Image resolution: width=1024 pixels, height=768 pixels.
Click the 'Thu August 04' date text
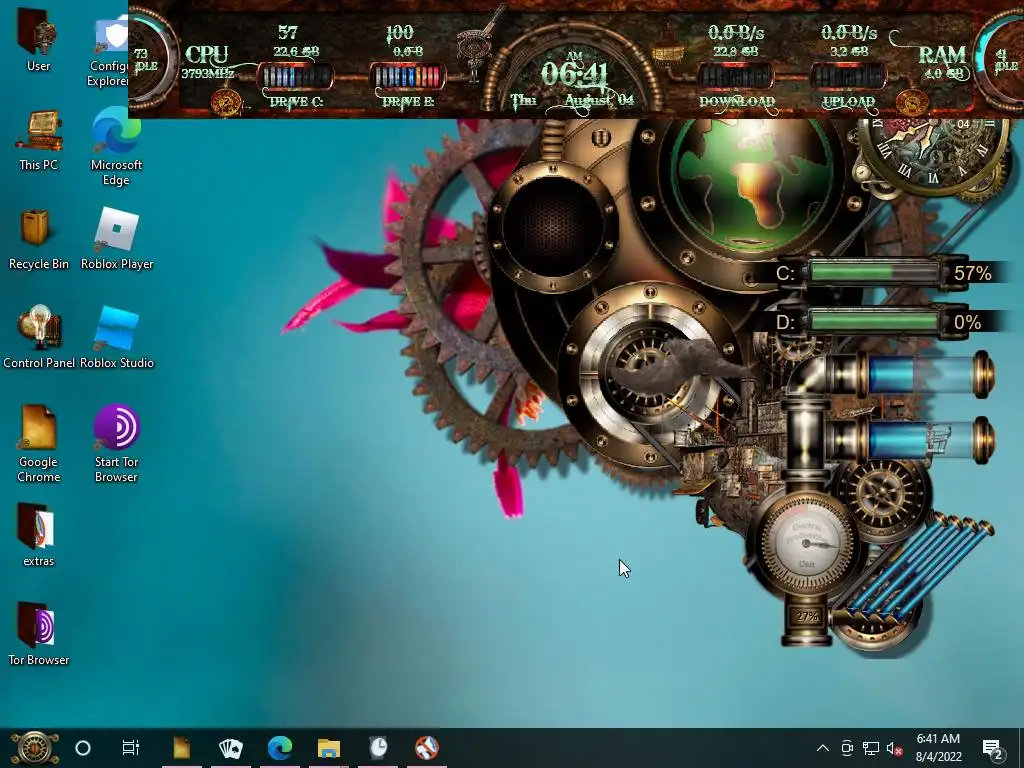click(572, 101)
